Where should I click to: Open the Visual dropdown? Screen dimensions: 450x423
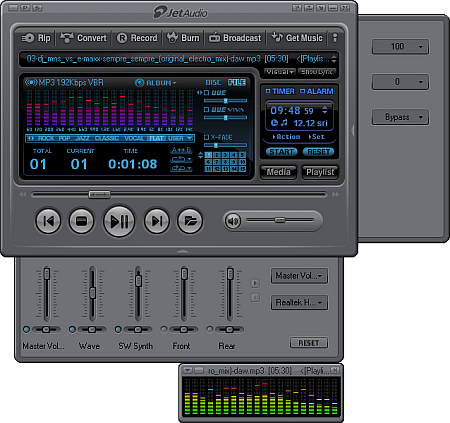280,72
